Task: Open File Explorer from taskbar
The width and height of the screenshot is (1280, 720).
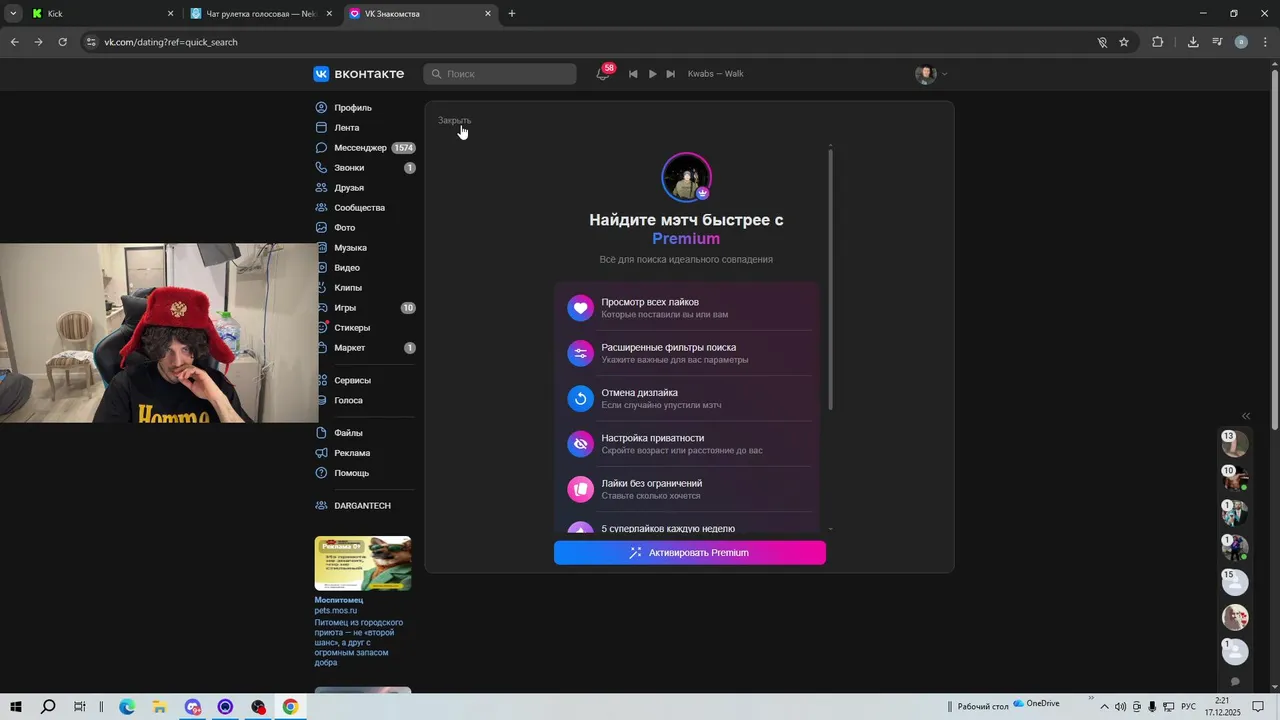Action: (159, 707)
